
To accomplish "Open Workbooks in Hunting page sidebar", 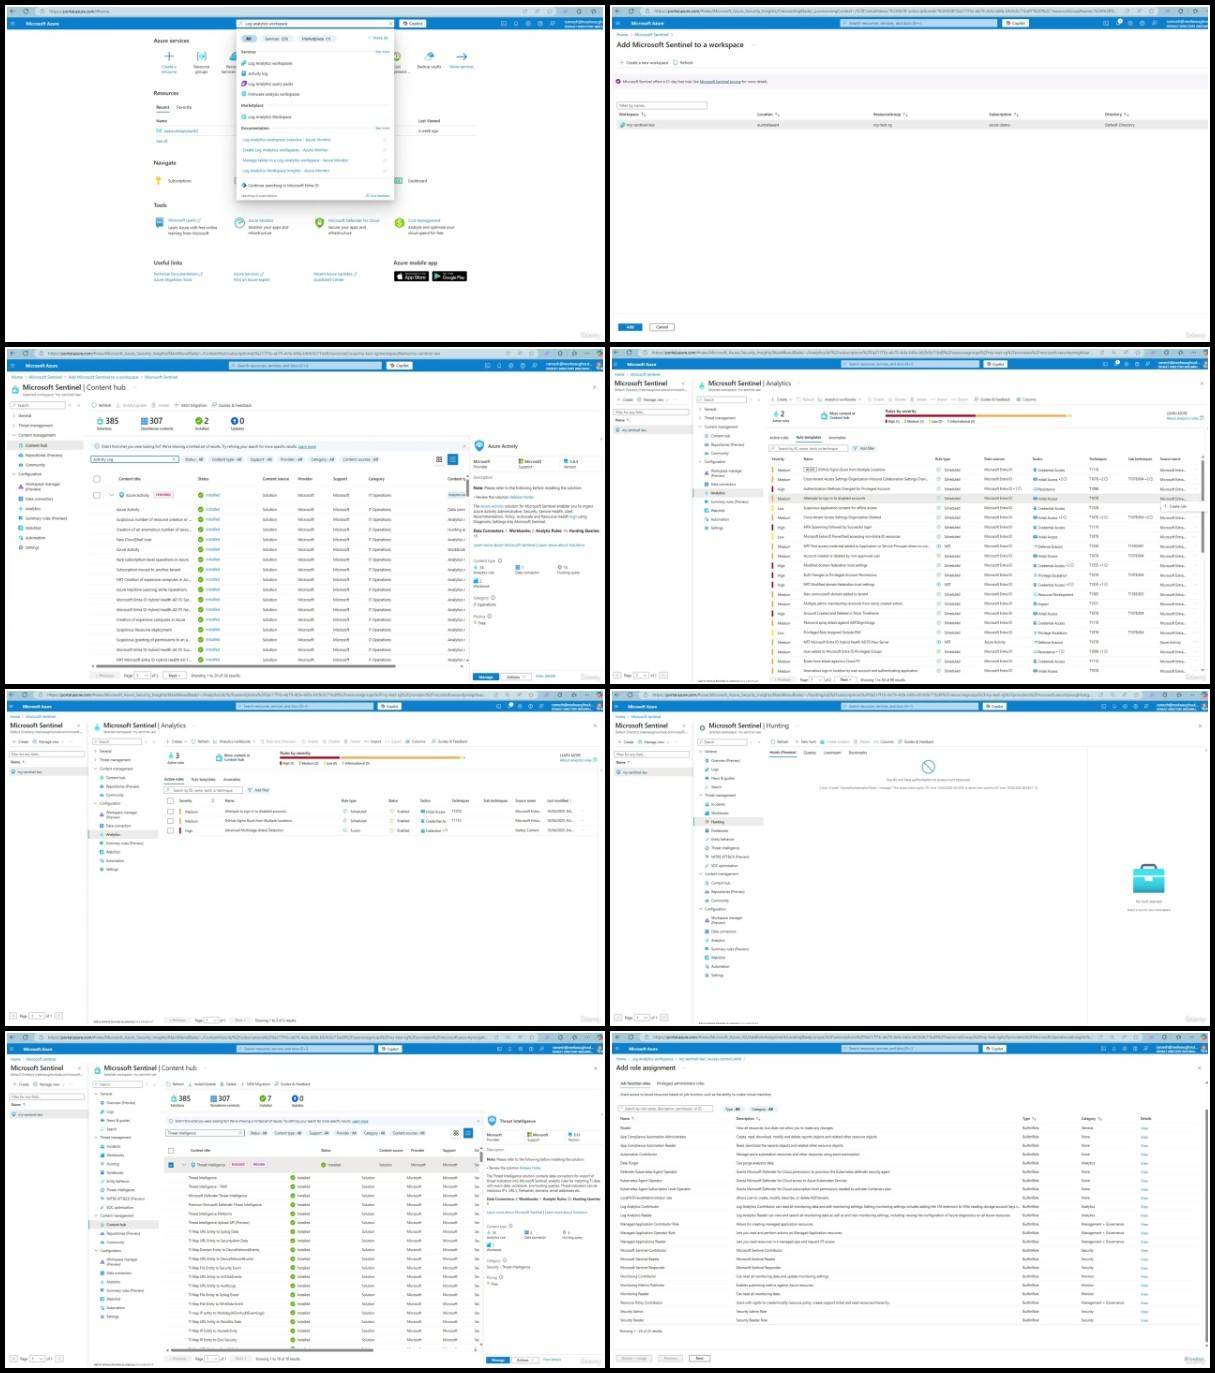I will coord(719,813).
